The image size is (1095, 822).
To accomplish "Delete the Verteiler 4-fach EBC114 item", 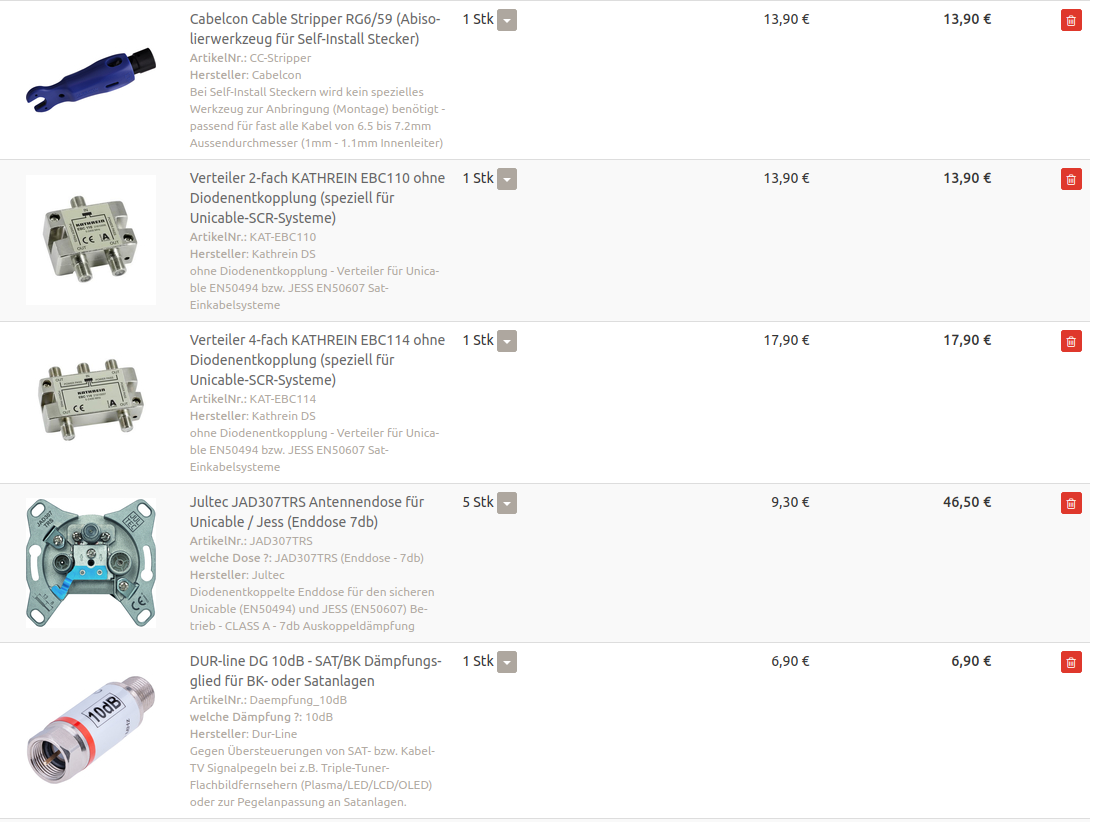I will (1071, 341).
